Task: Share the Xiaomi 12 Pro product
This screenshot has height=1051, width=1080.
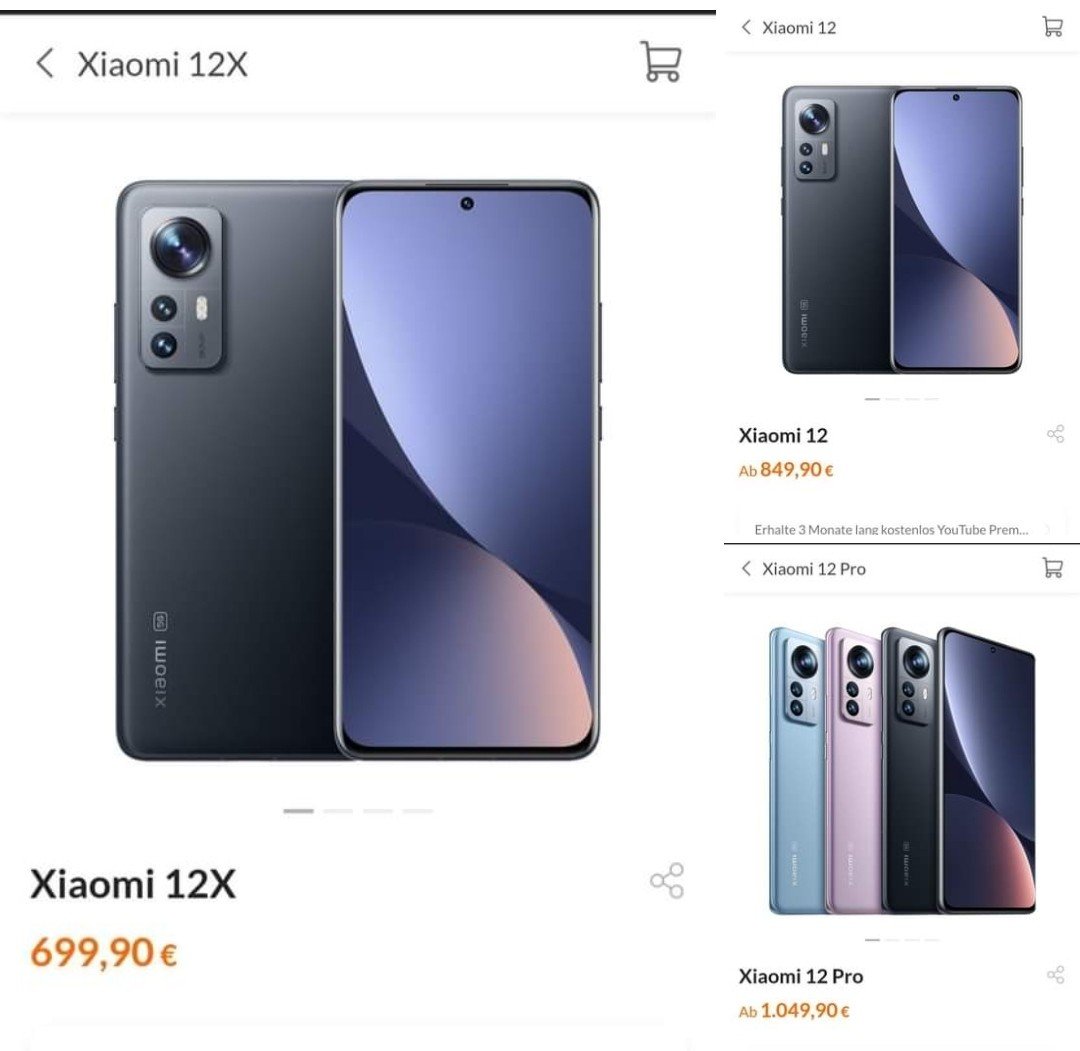Action: click(1055, 975)
